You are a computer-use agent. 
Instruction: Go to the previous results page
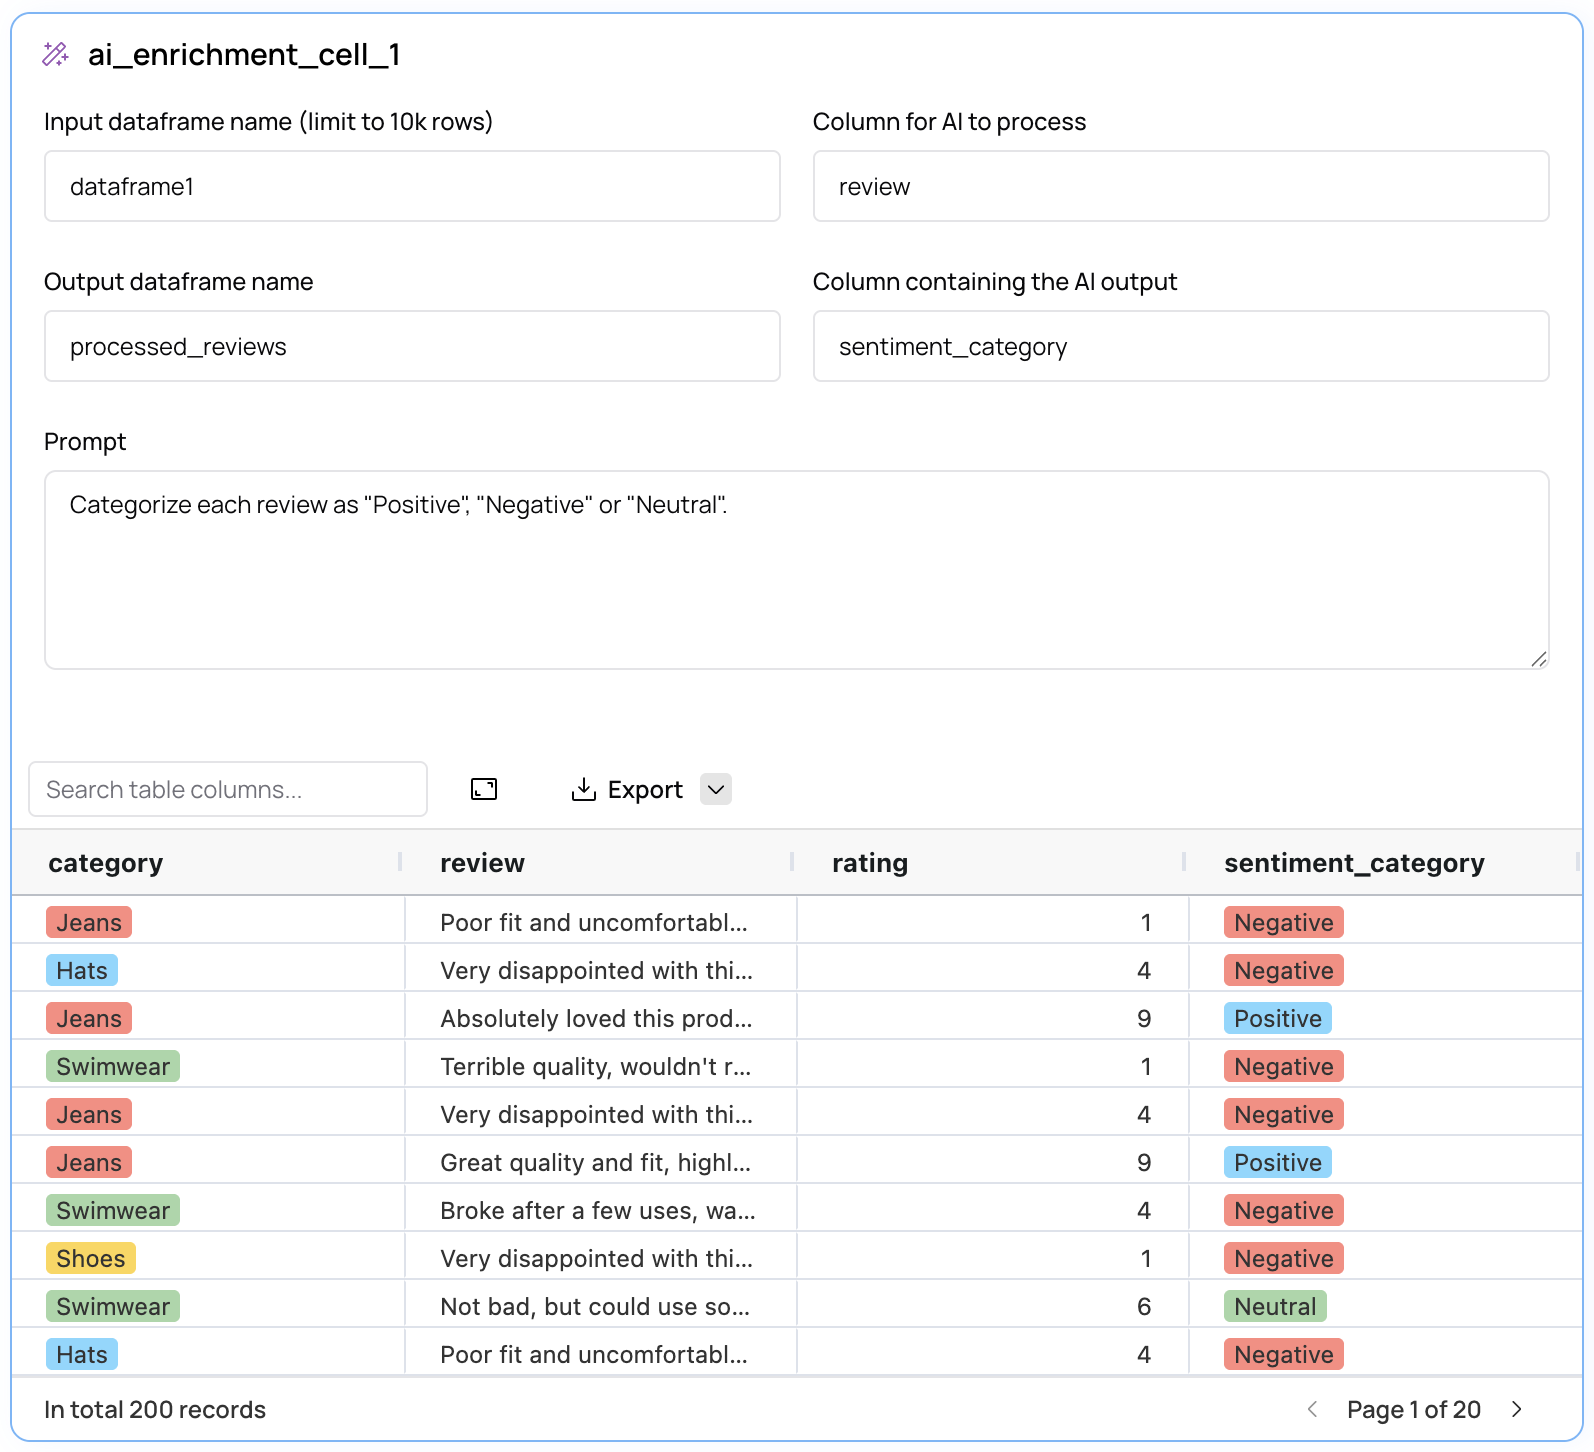coord(1312,1409)
